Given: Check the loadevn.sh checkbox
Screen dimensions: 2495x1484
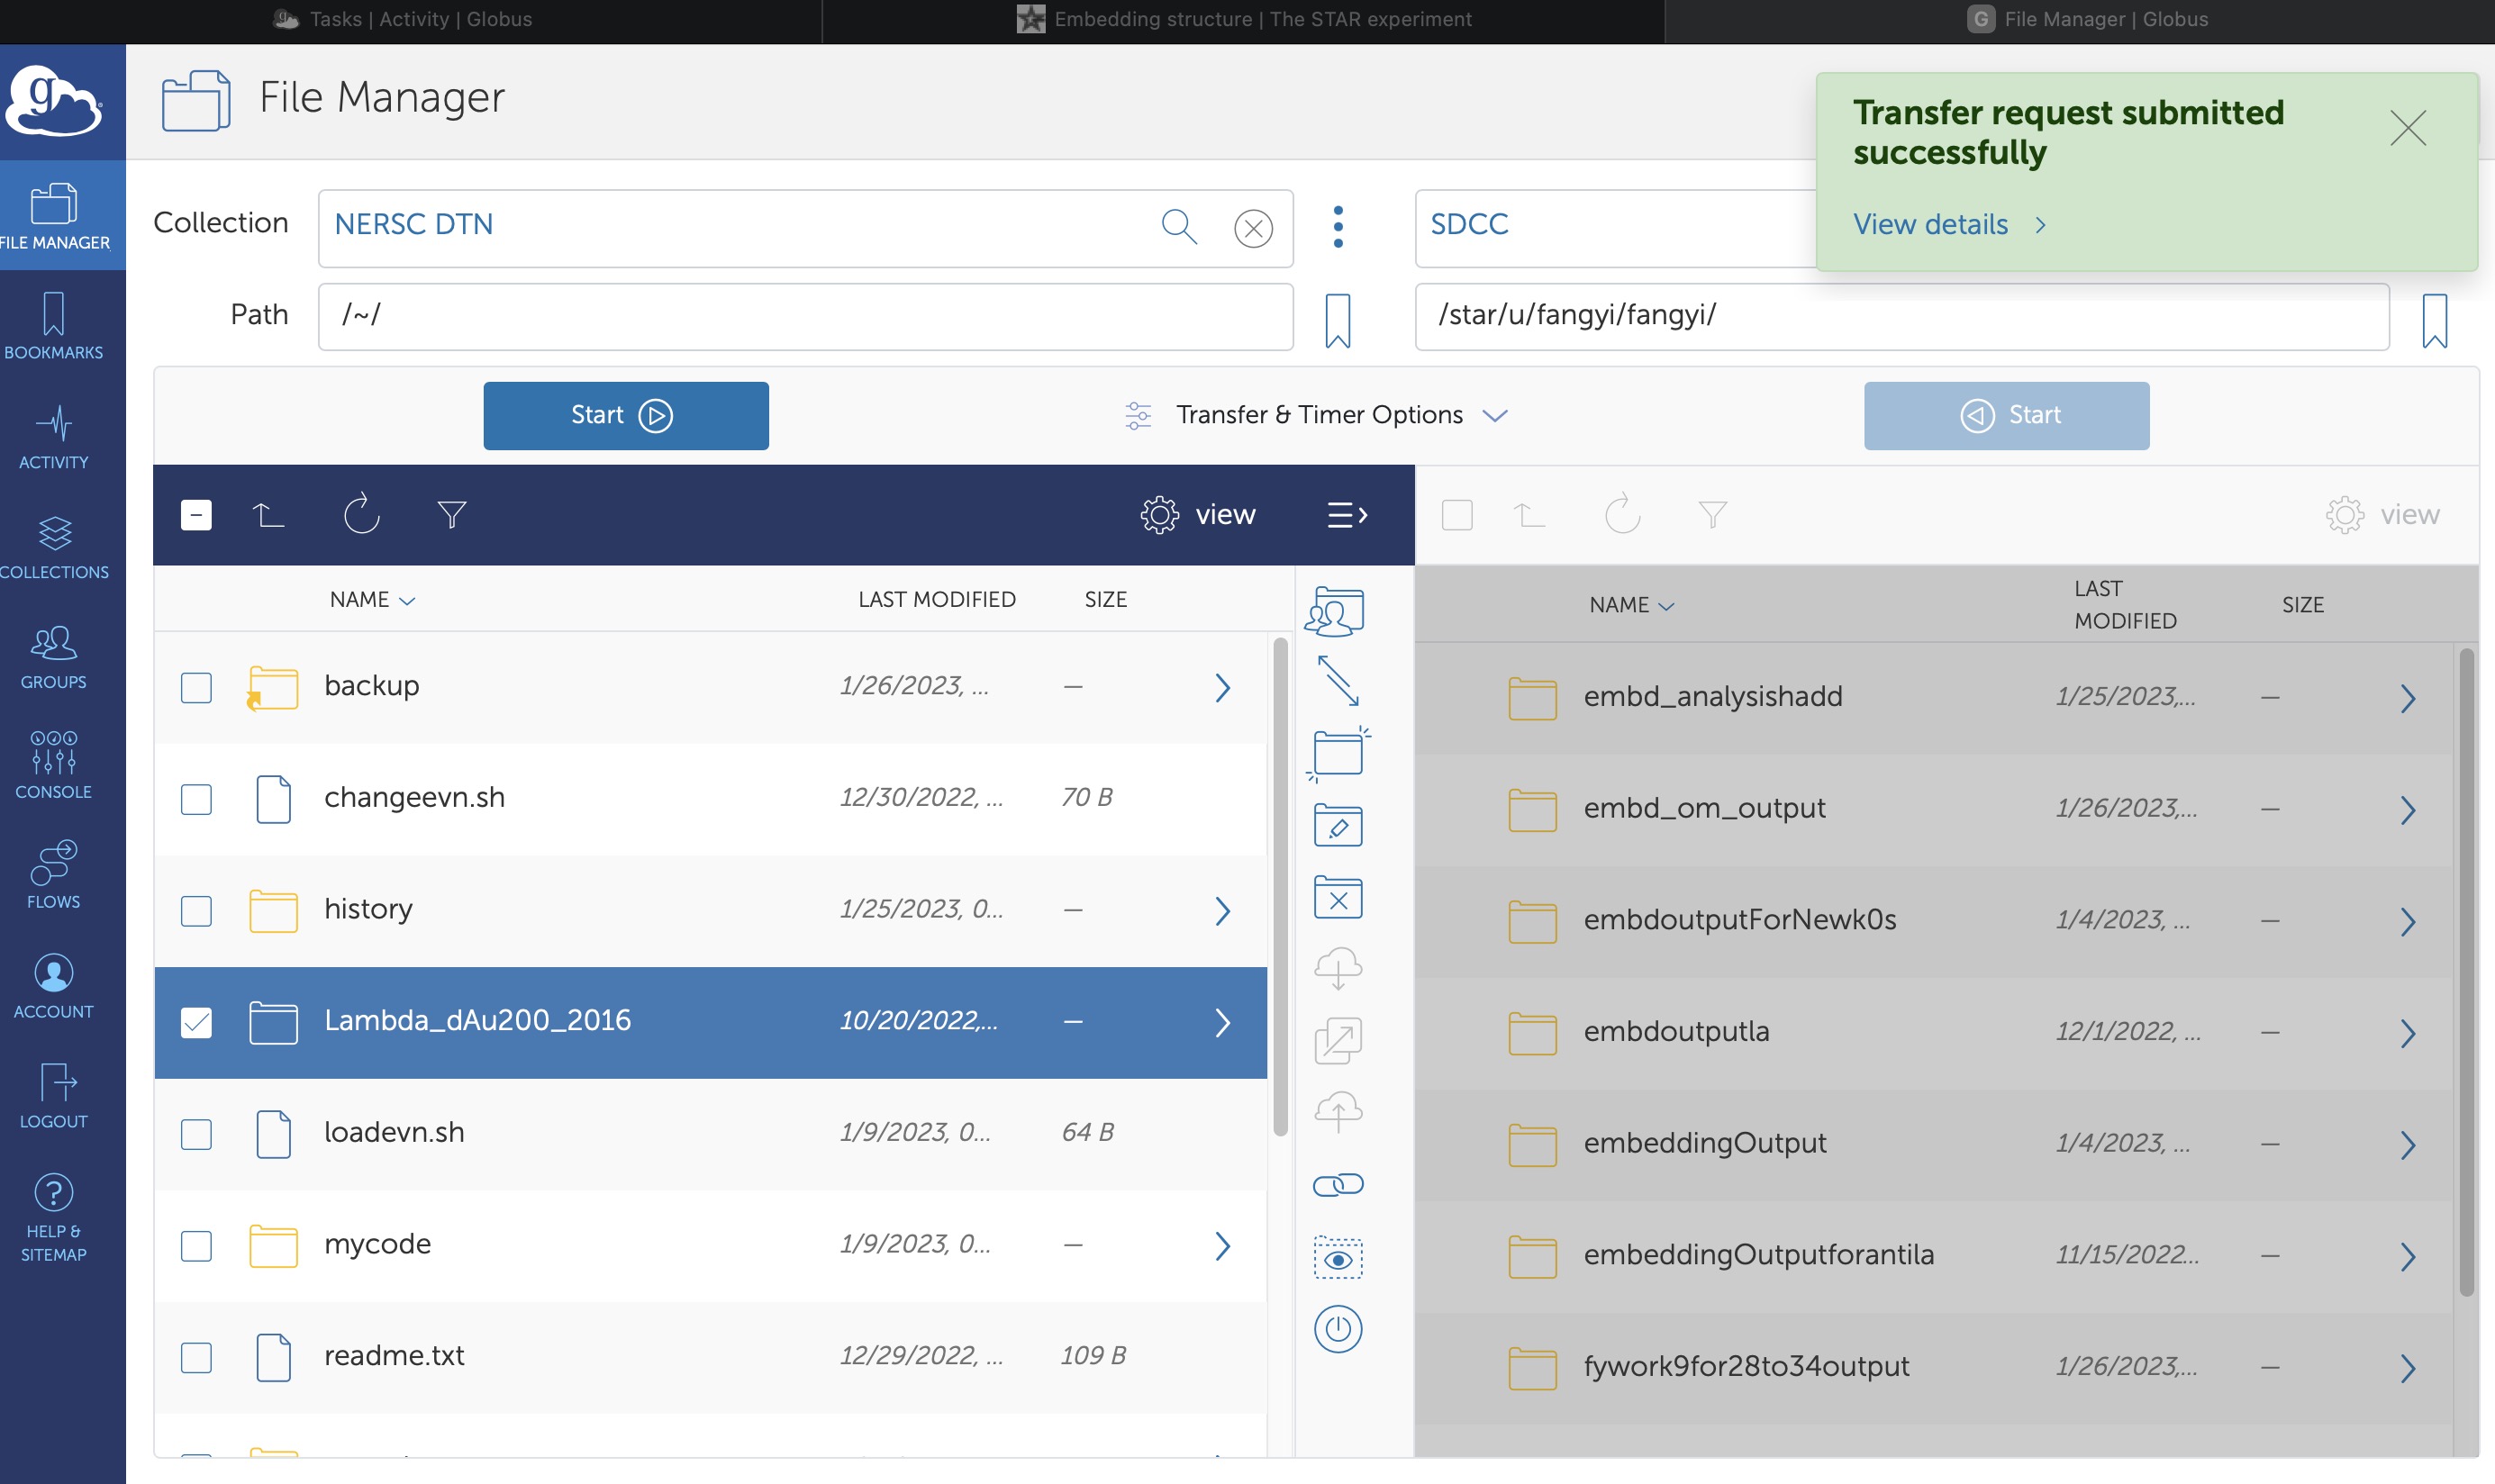Looking at the screenshot, I should tap(196, 1134).
